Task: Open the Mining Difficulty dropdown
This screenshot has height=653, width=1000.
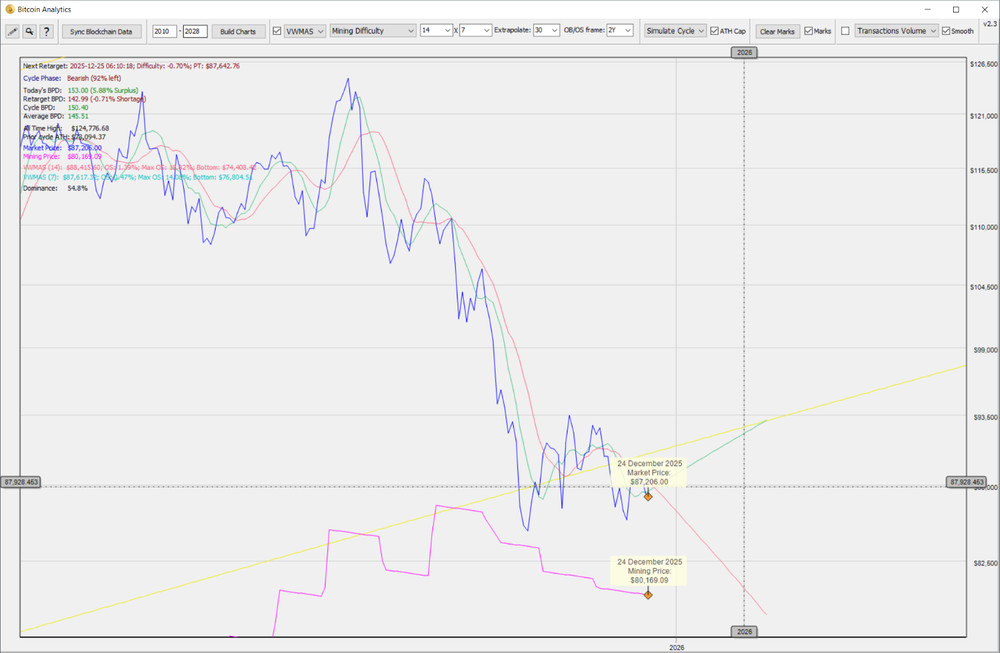Action: [x=372, y=31]
